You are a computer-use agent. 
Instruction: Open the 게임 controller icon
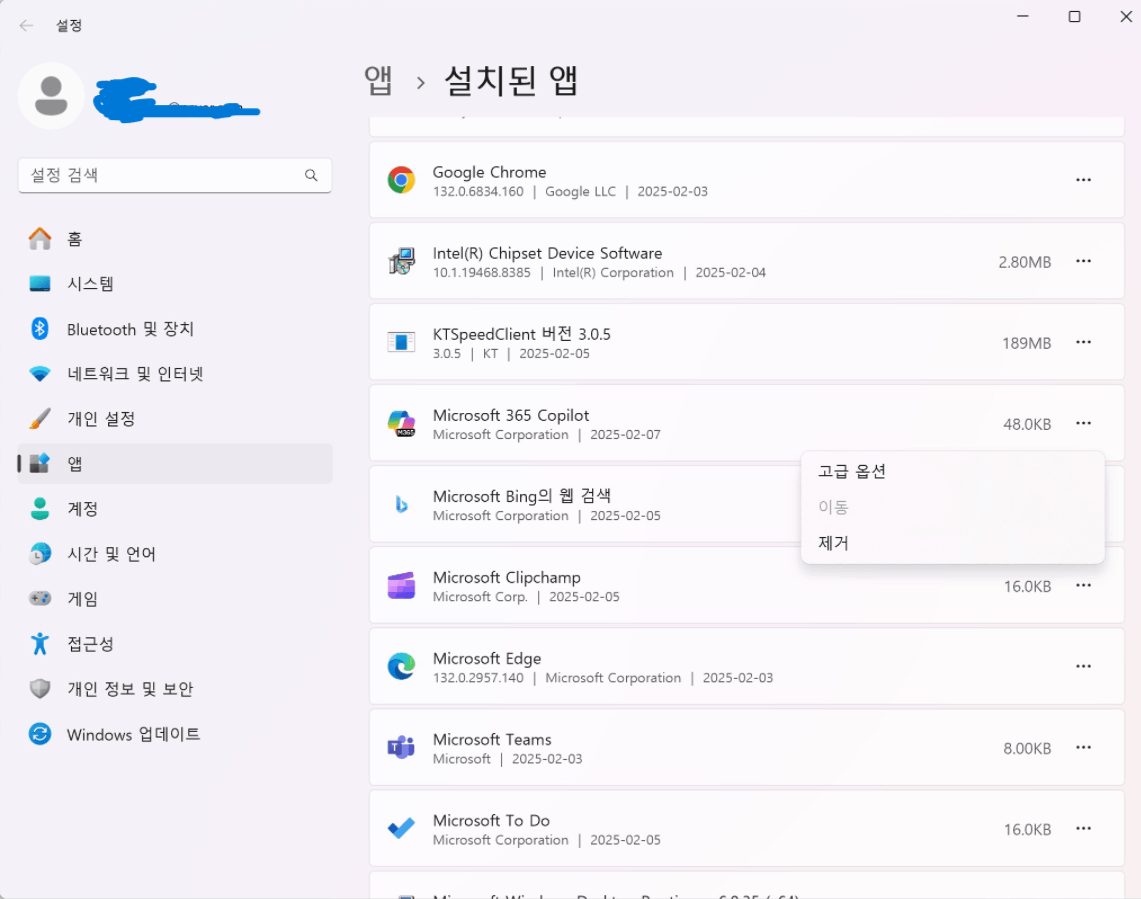tap(40, 598)
